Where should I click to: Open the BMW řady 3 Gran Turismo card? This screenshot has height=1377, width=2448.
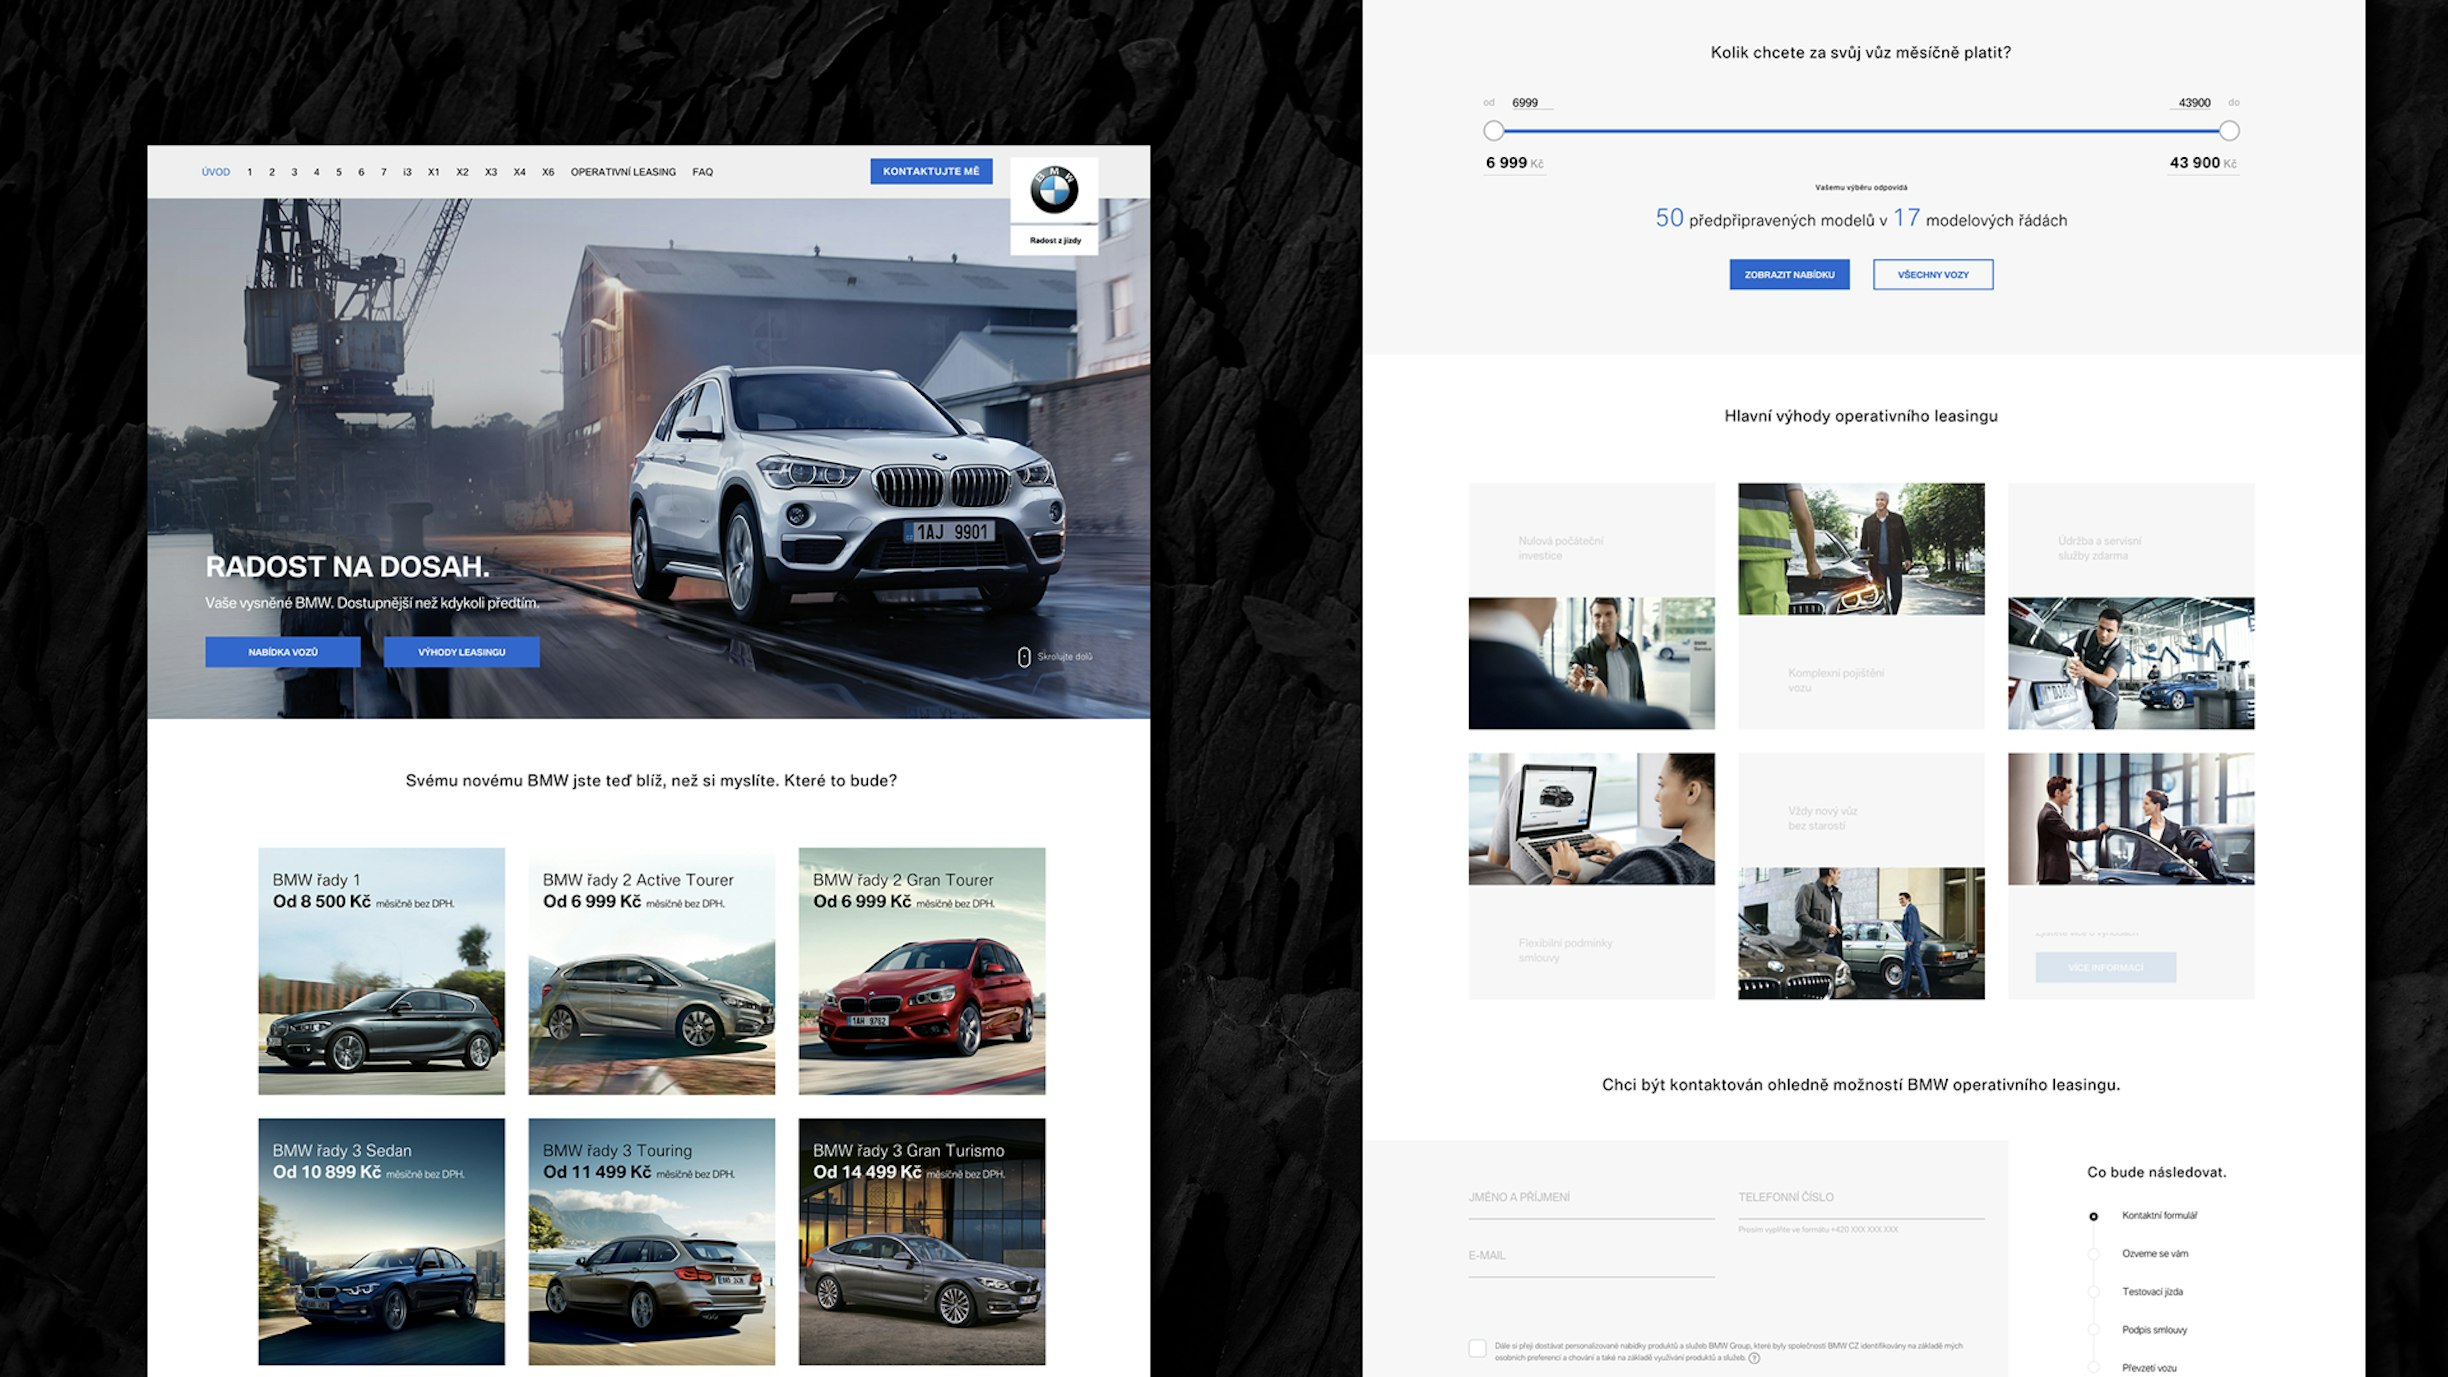(922, 1242)
